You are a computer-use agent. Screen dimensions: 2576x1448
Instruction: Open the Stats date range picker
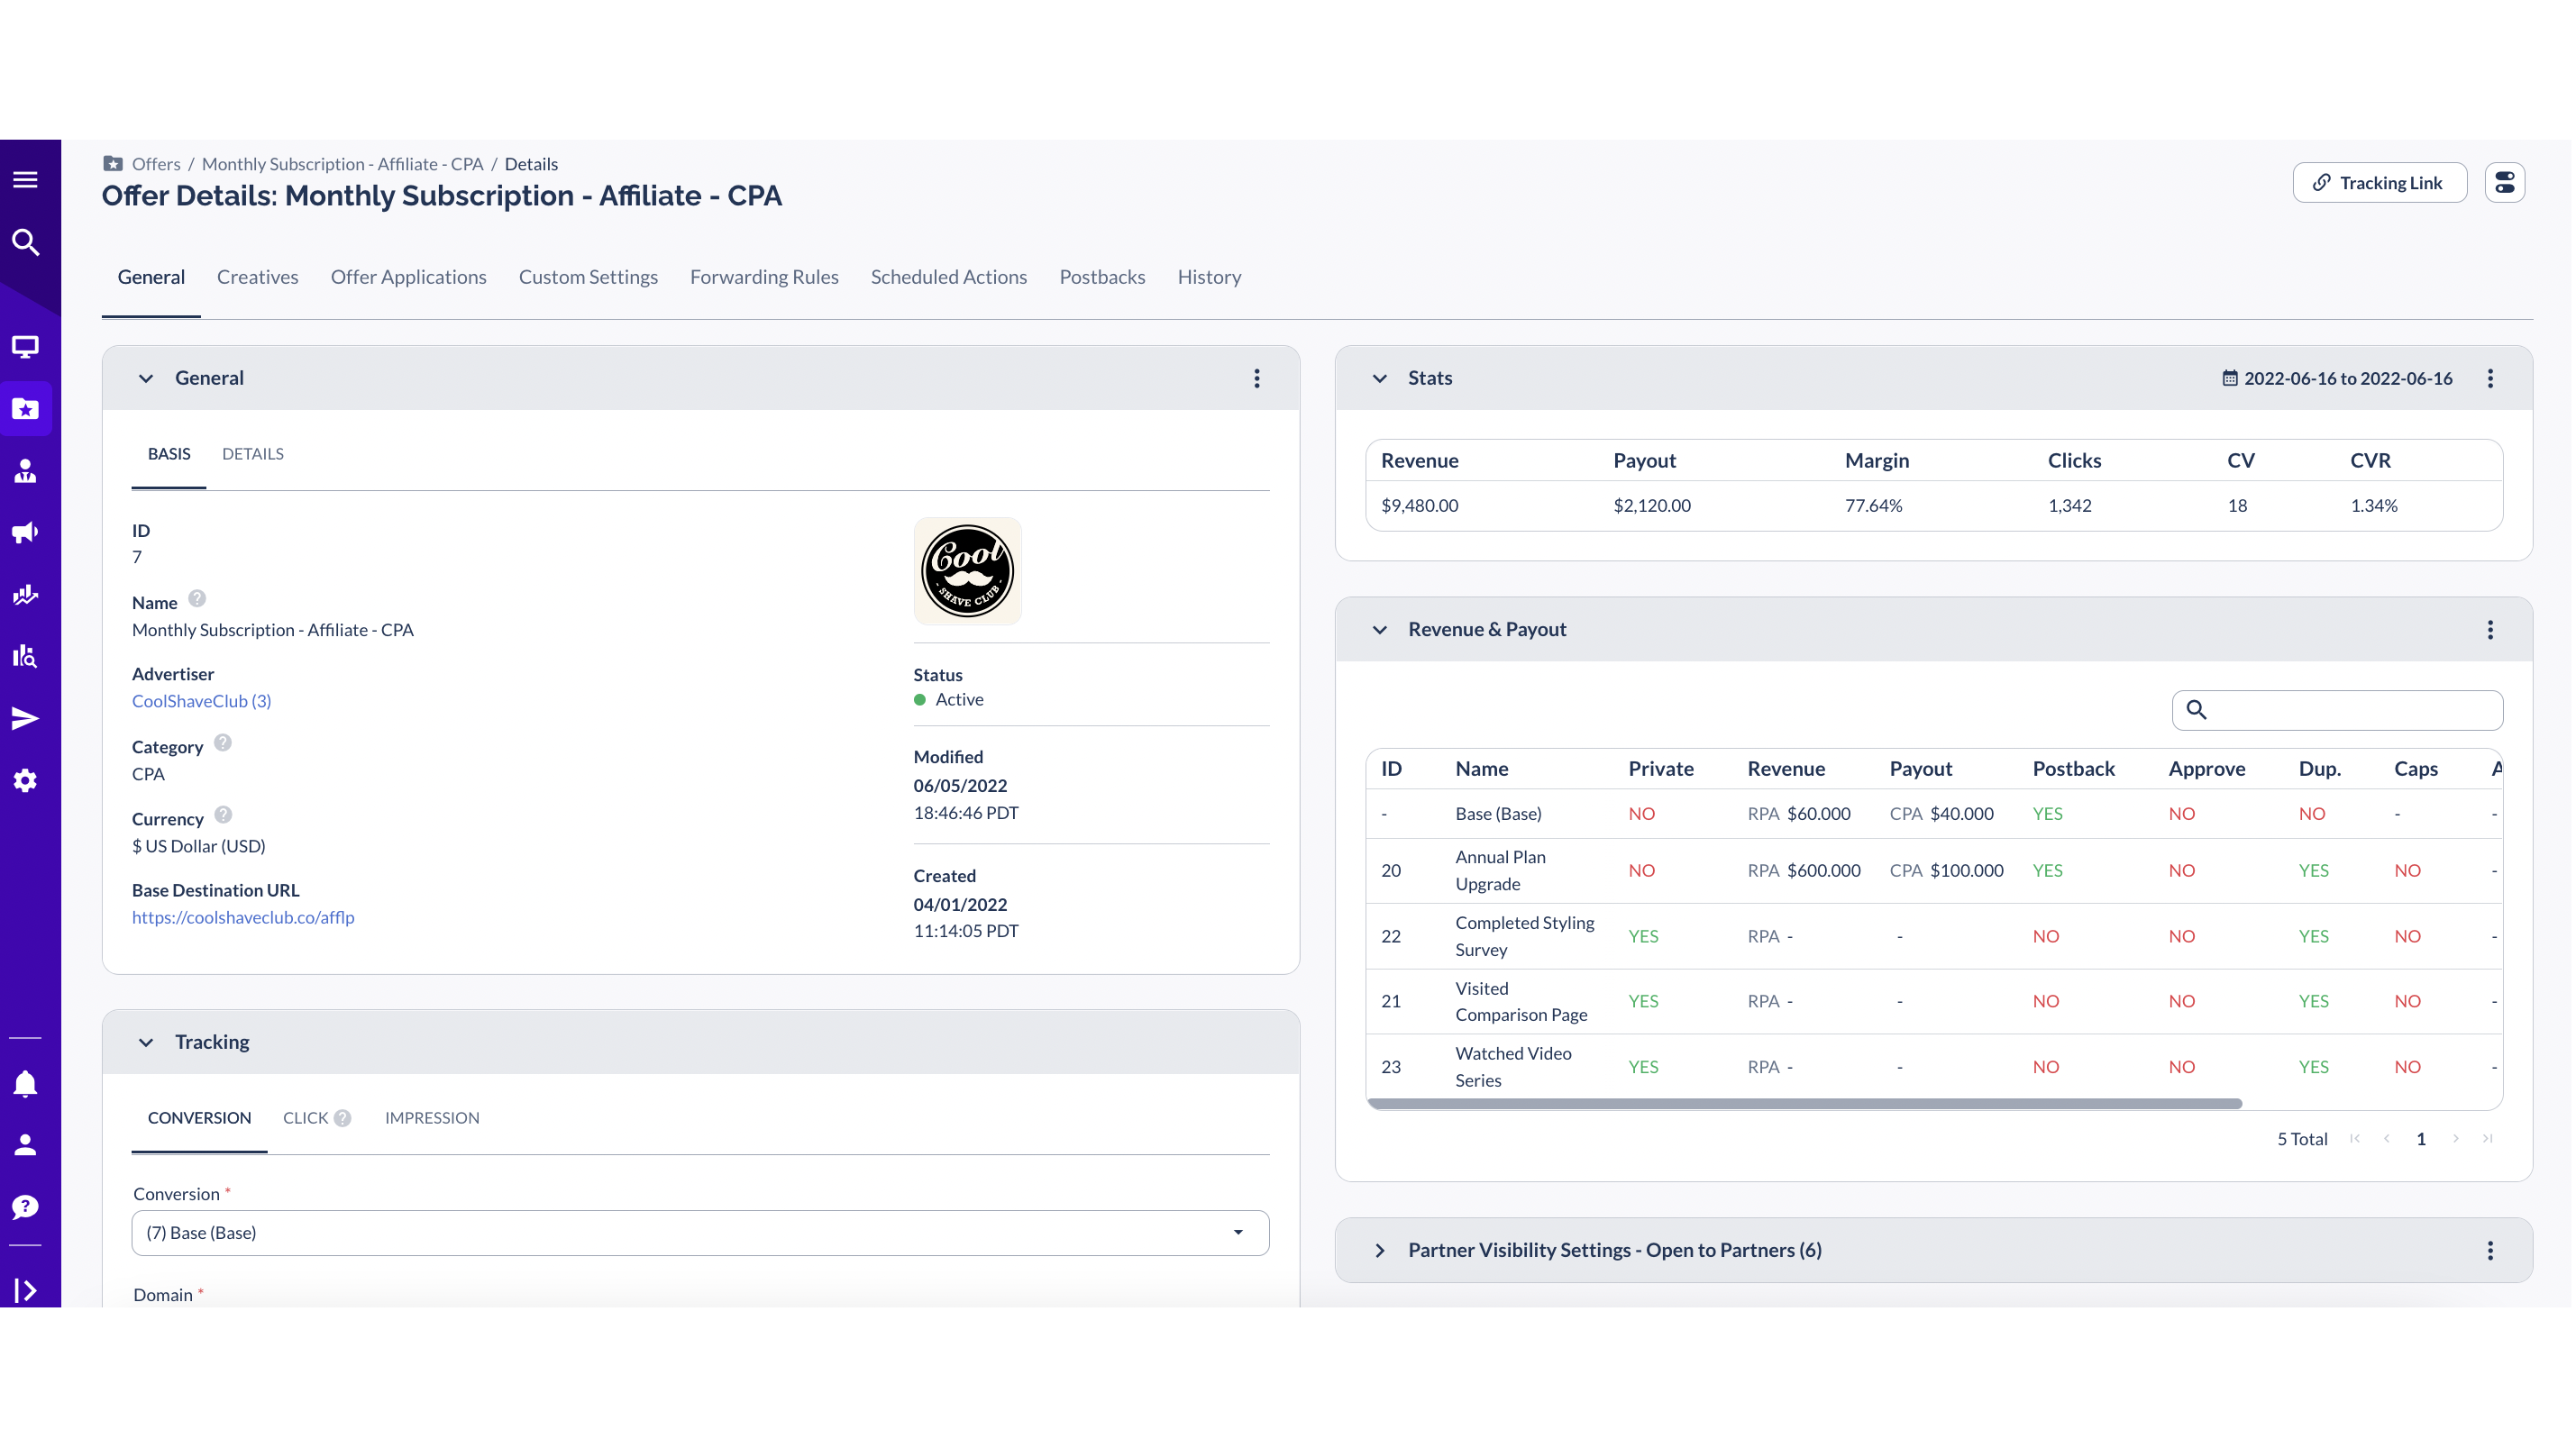coord(2337,379)
